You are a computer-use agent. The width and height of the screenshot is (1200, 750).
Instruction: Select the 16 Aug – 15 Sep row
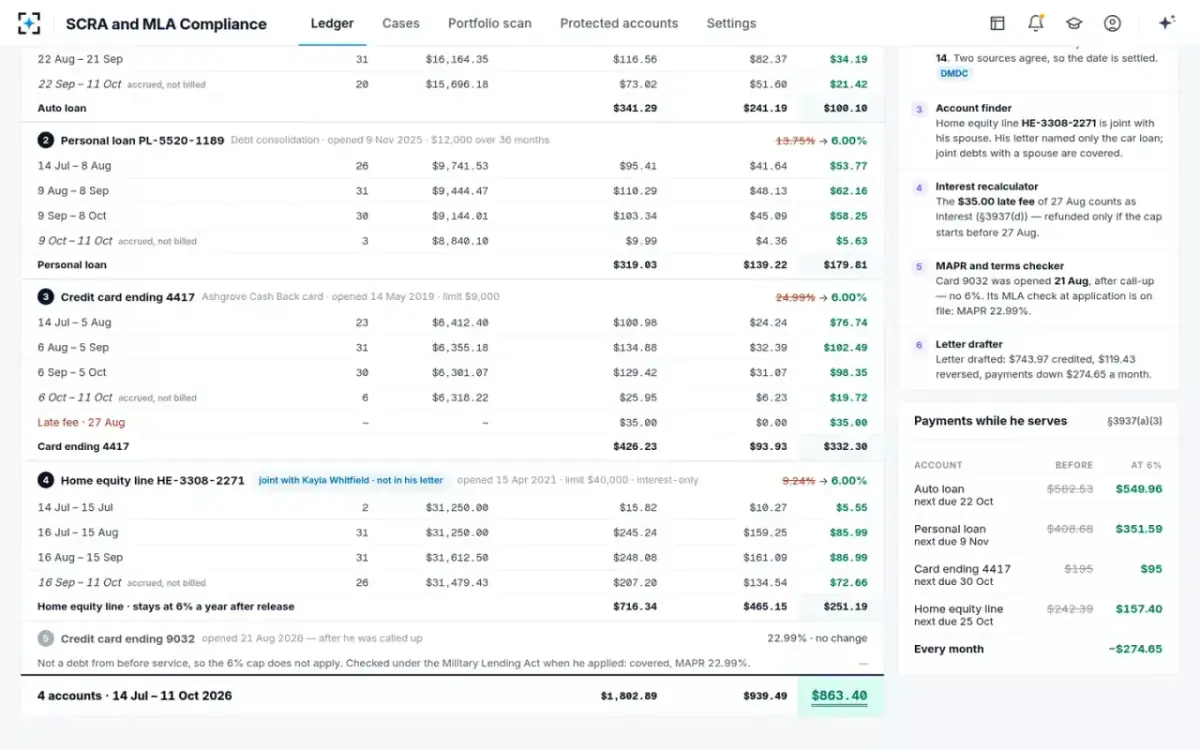(x=453, y=557)
